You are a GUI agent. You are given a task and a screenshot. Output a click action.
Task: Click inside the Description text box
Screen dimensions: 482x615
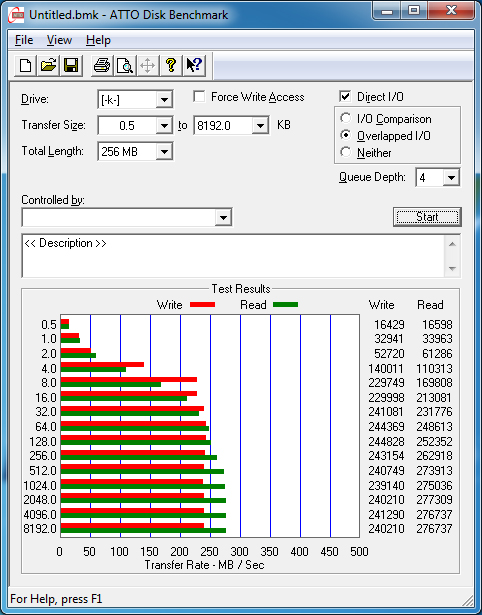tap(234, 256)
